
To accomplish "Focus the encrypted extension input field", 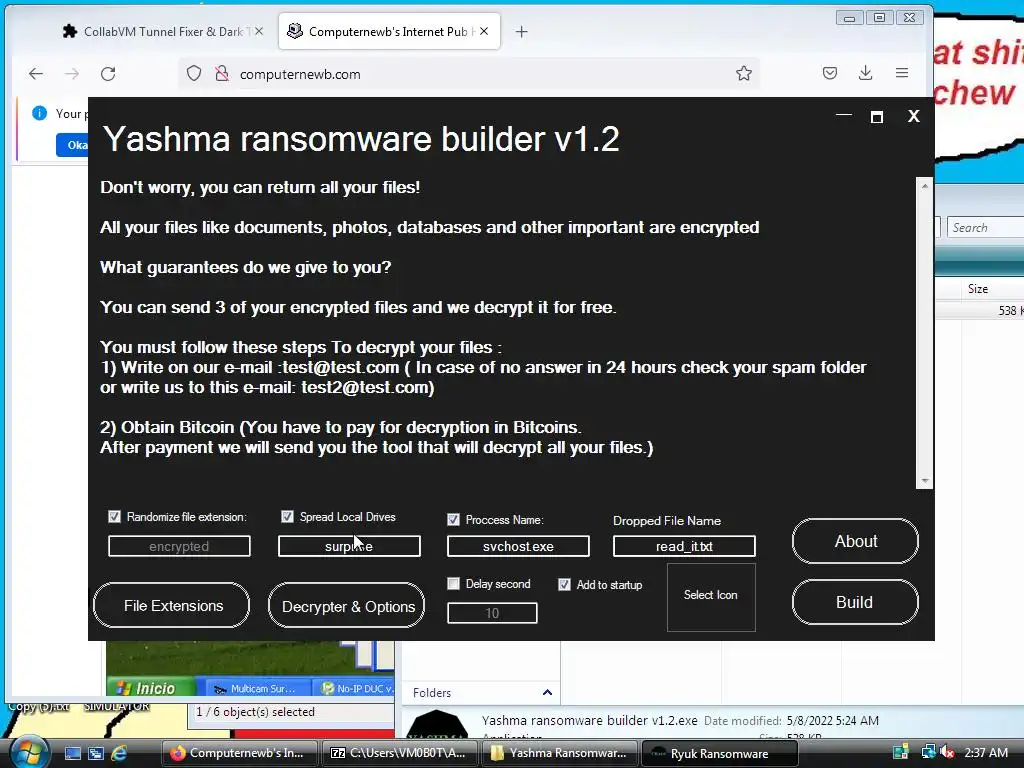I will [179, 547].
